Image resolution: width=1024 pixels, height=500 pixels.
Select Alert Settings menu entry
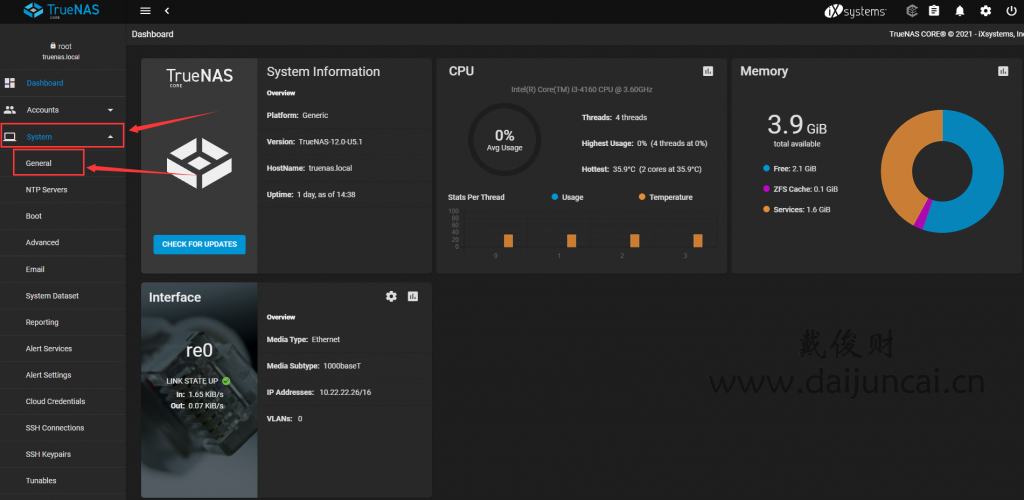tap(63, 375)
